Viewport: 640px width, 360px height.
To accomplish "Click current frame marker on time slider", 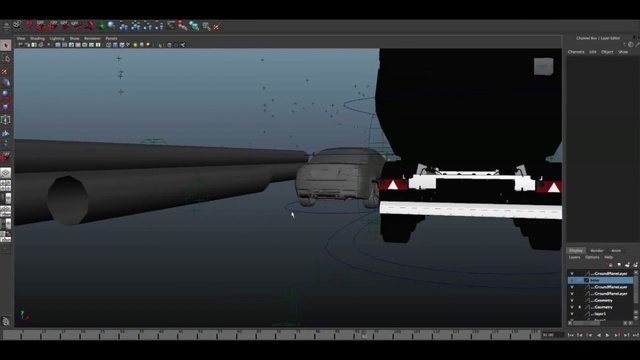I will [x=364, y=335].
